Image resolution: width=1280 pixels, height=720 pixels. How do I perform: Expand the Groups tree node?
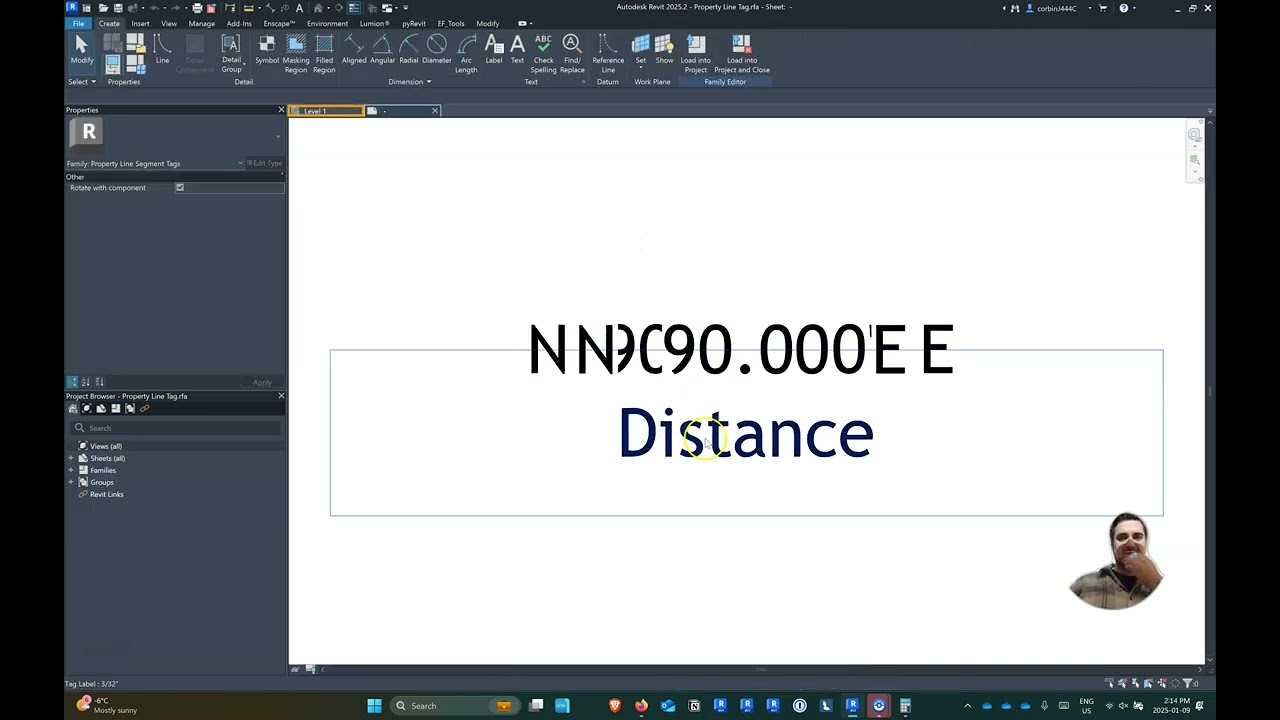71,482
